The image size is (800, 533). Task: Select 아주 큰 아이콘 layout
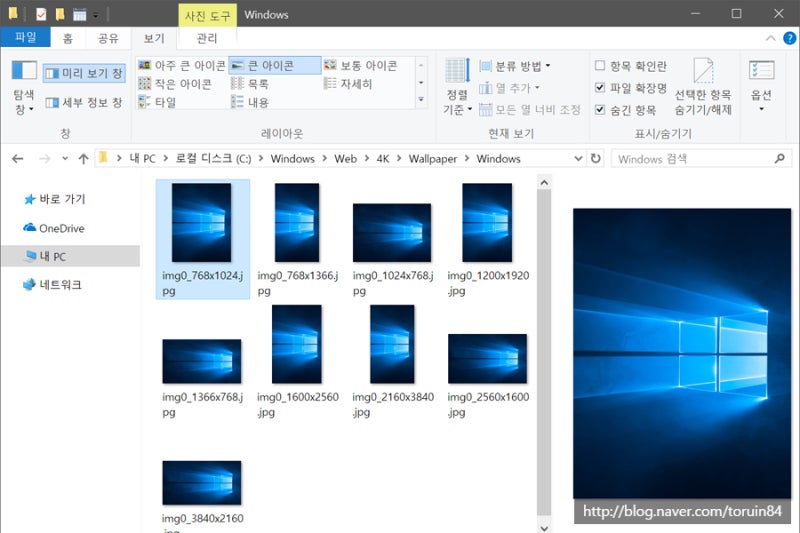182,65
